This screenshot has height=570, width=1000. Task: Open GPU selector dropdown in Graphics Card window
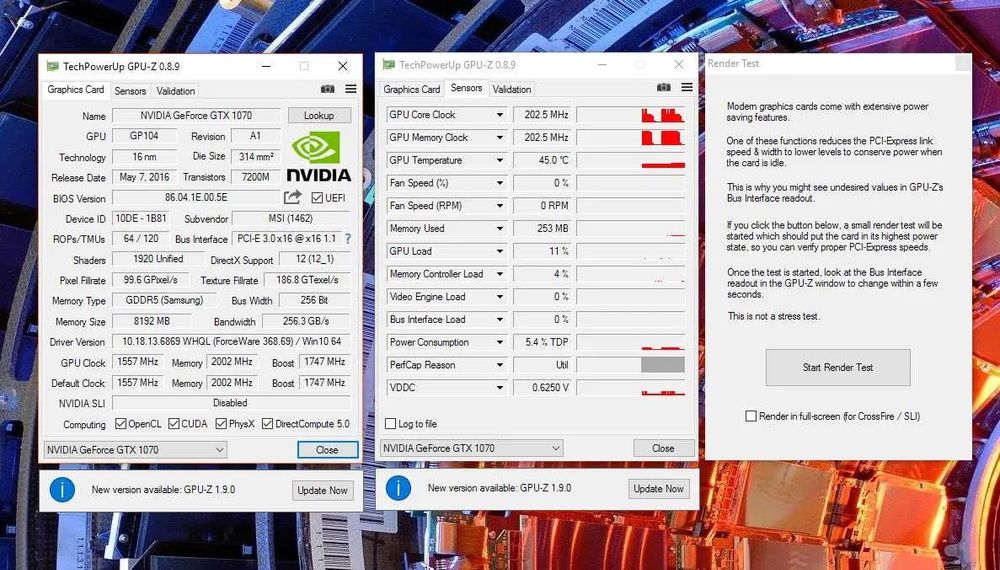(135, 449)
